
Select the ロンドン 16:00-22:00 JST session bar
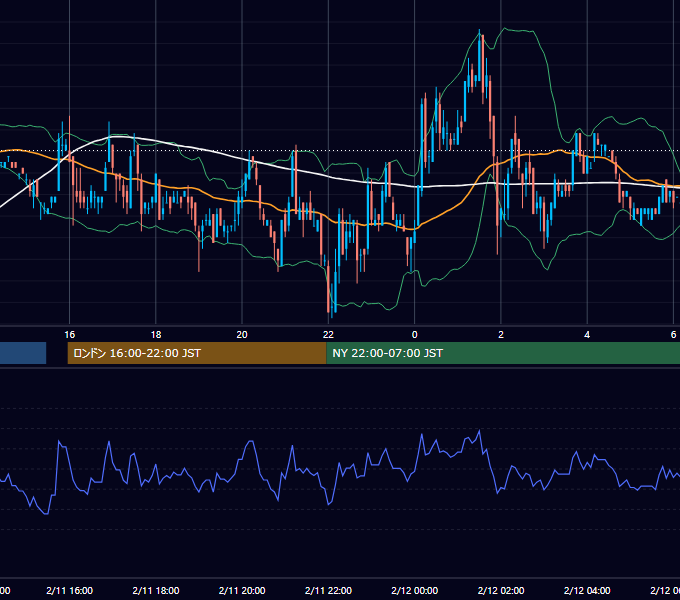pyautogui.click(x=197, y=353)
